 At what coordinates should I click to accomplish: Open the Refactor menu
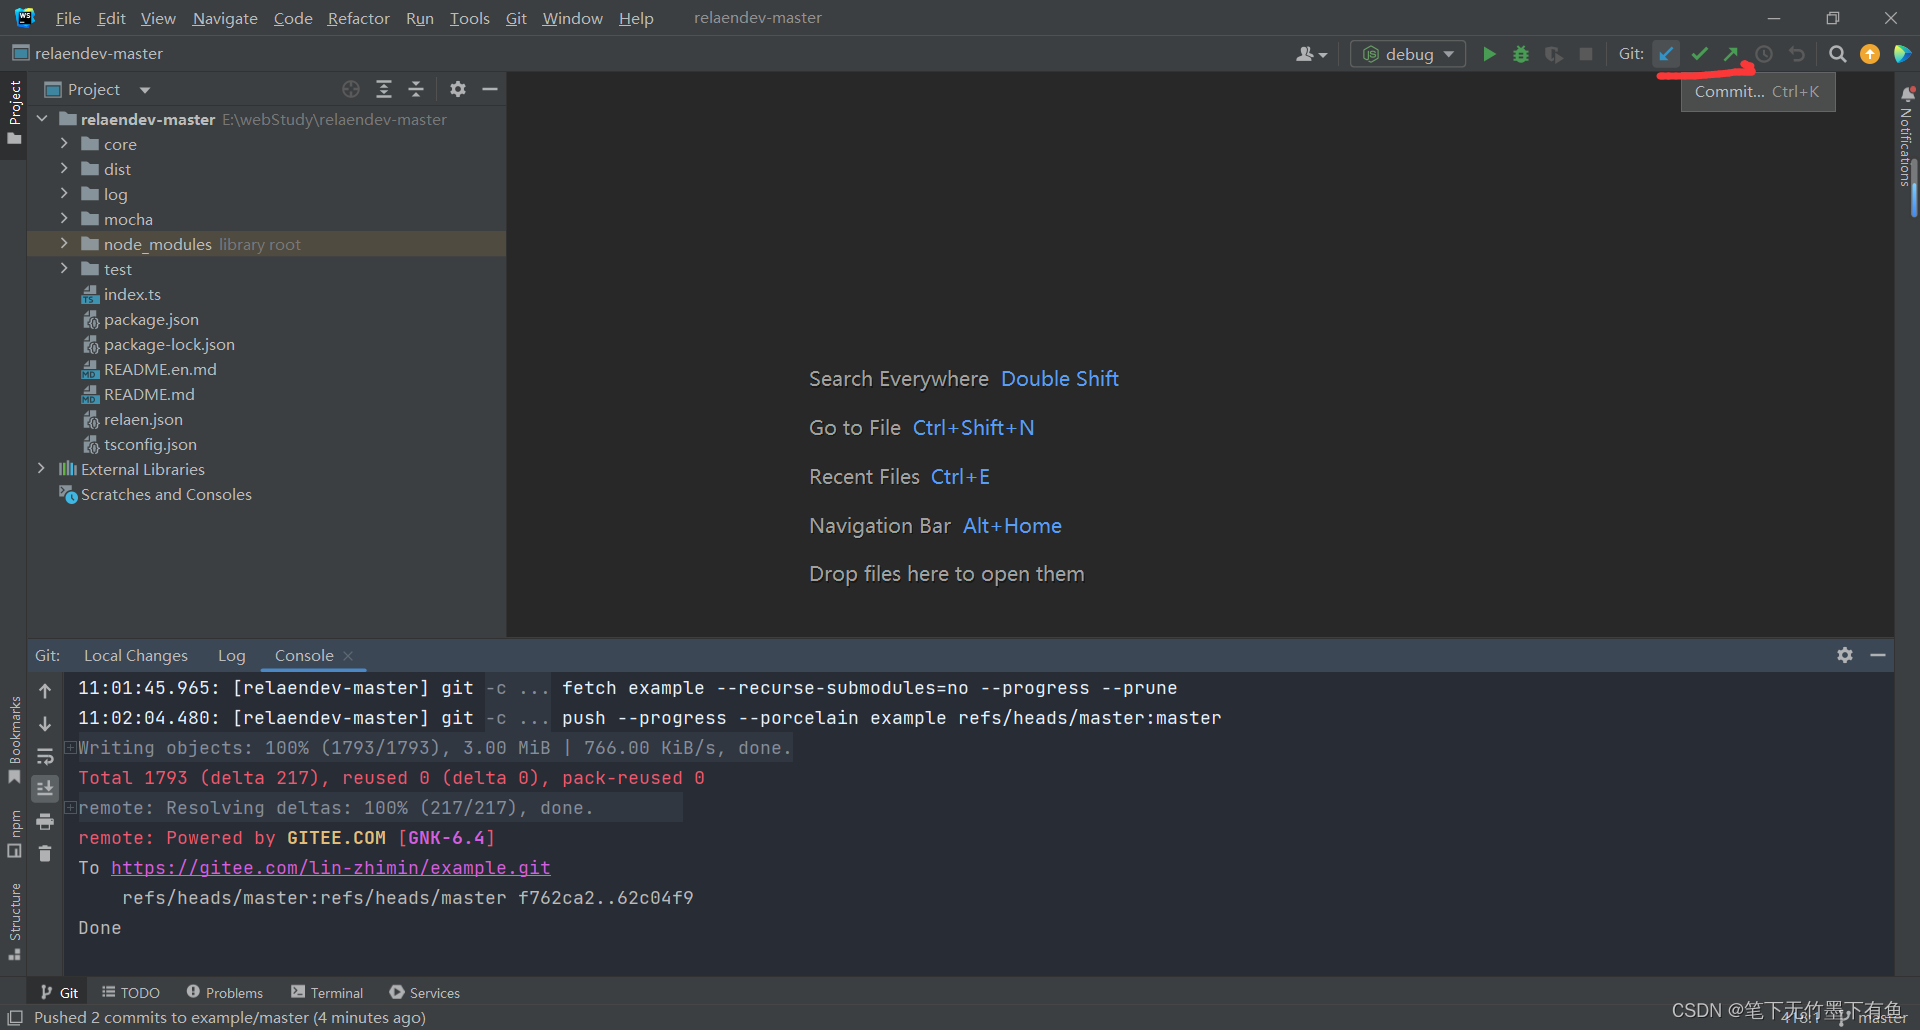(x=358, y=18)
